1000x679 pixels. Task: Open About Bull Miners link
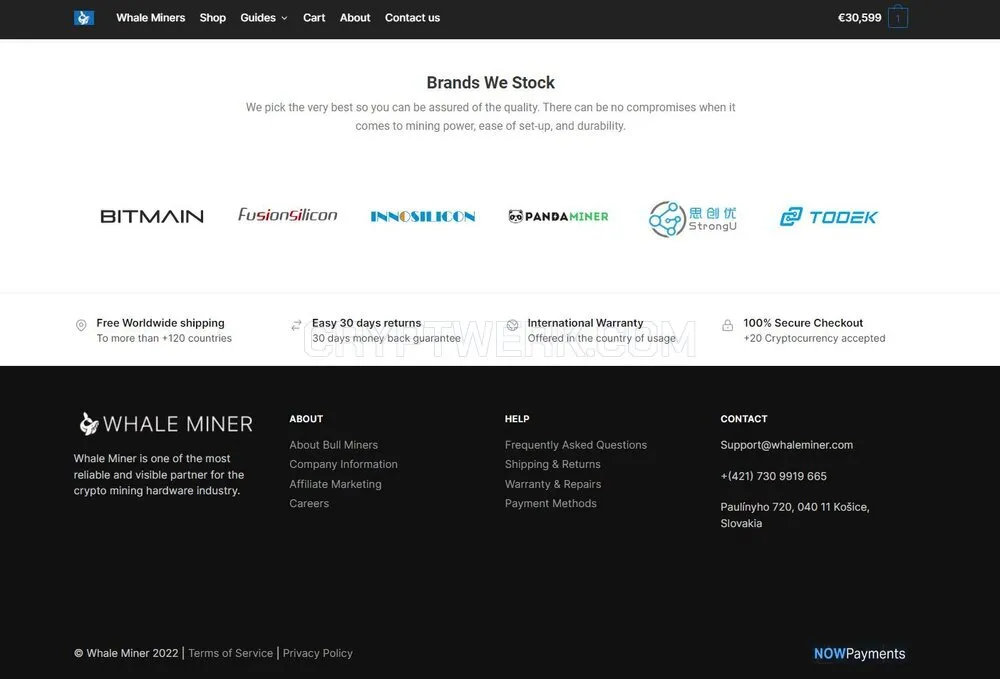(334, 445)
